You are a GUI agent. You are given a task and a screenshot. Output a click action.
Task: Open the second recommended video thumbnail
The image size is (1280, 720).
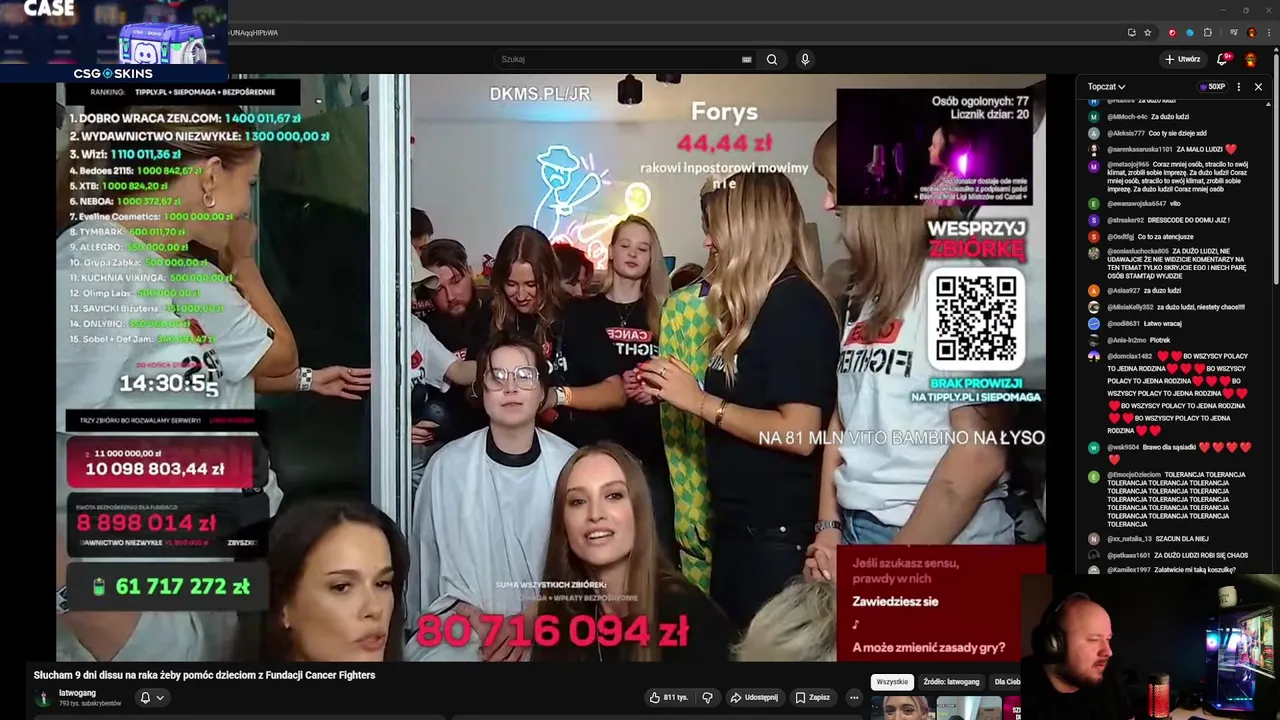tap(969, 708)
